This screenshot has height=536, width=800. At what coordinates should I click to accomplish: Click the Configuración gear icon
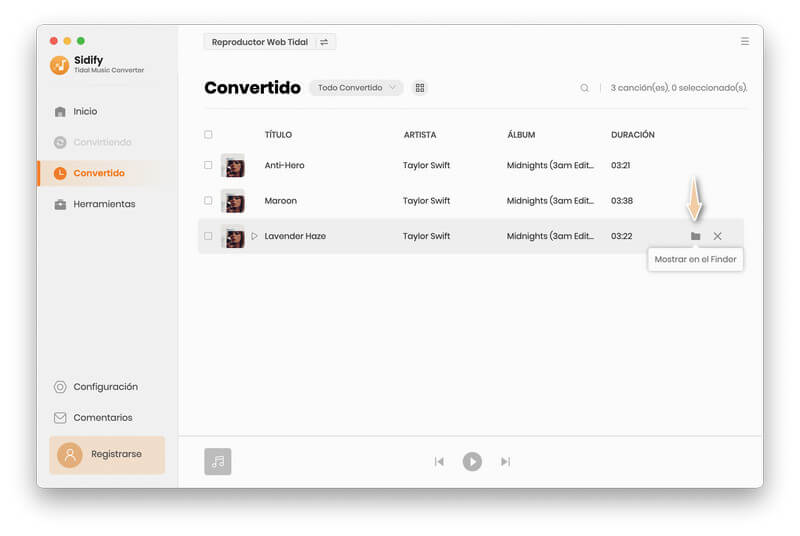point(60,387)
